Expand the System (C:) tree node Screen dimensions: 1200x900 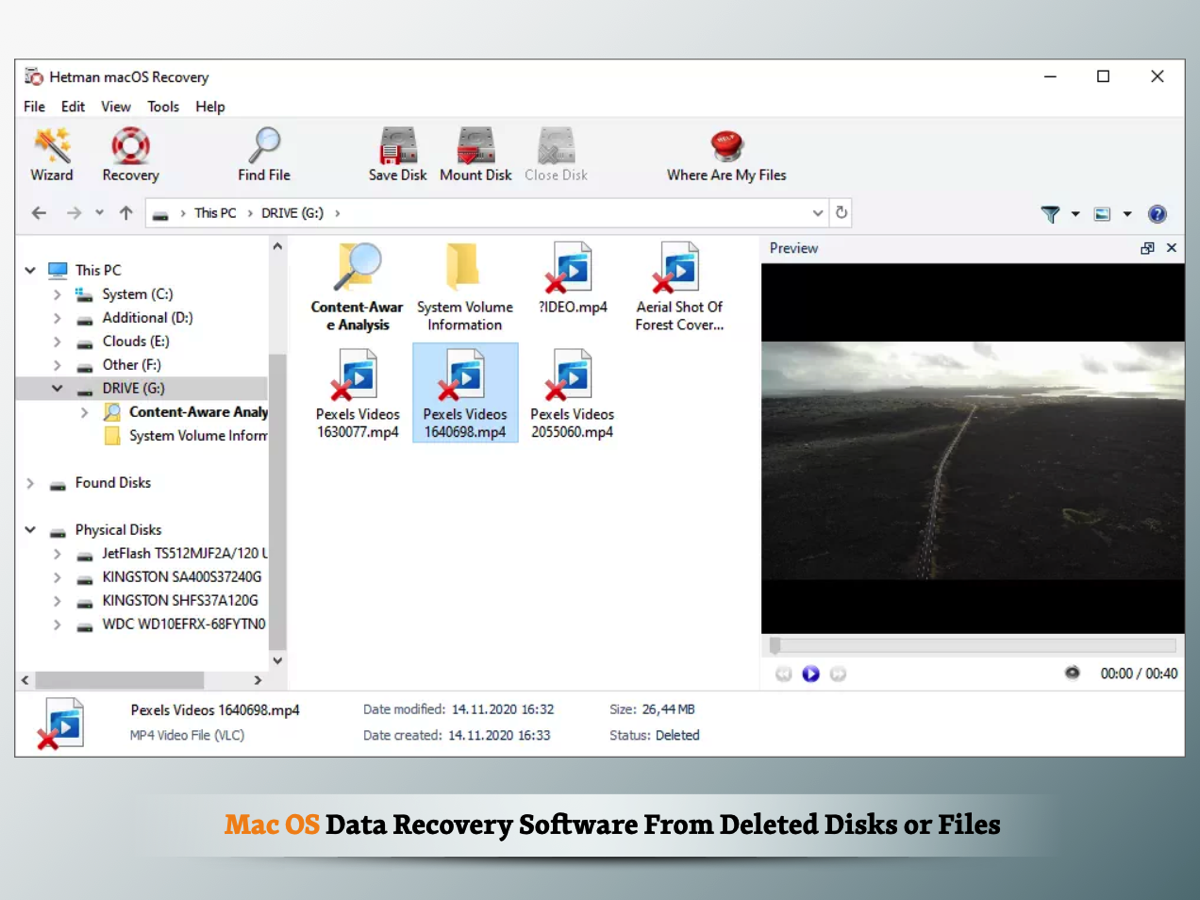57,295
